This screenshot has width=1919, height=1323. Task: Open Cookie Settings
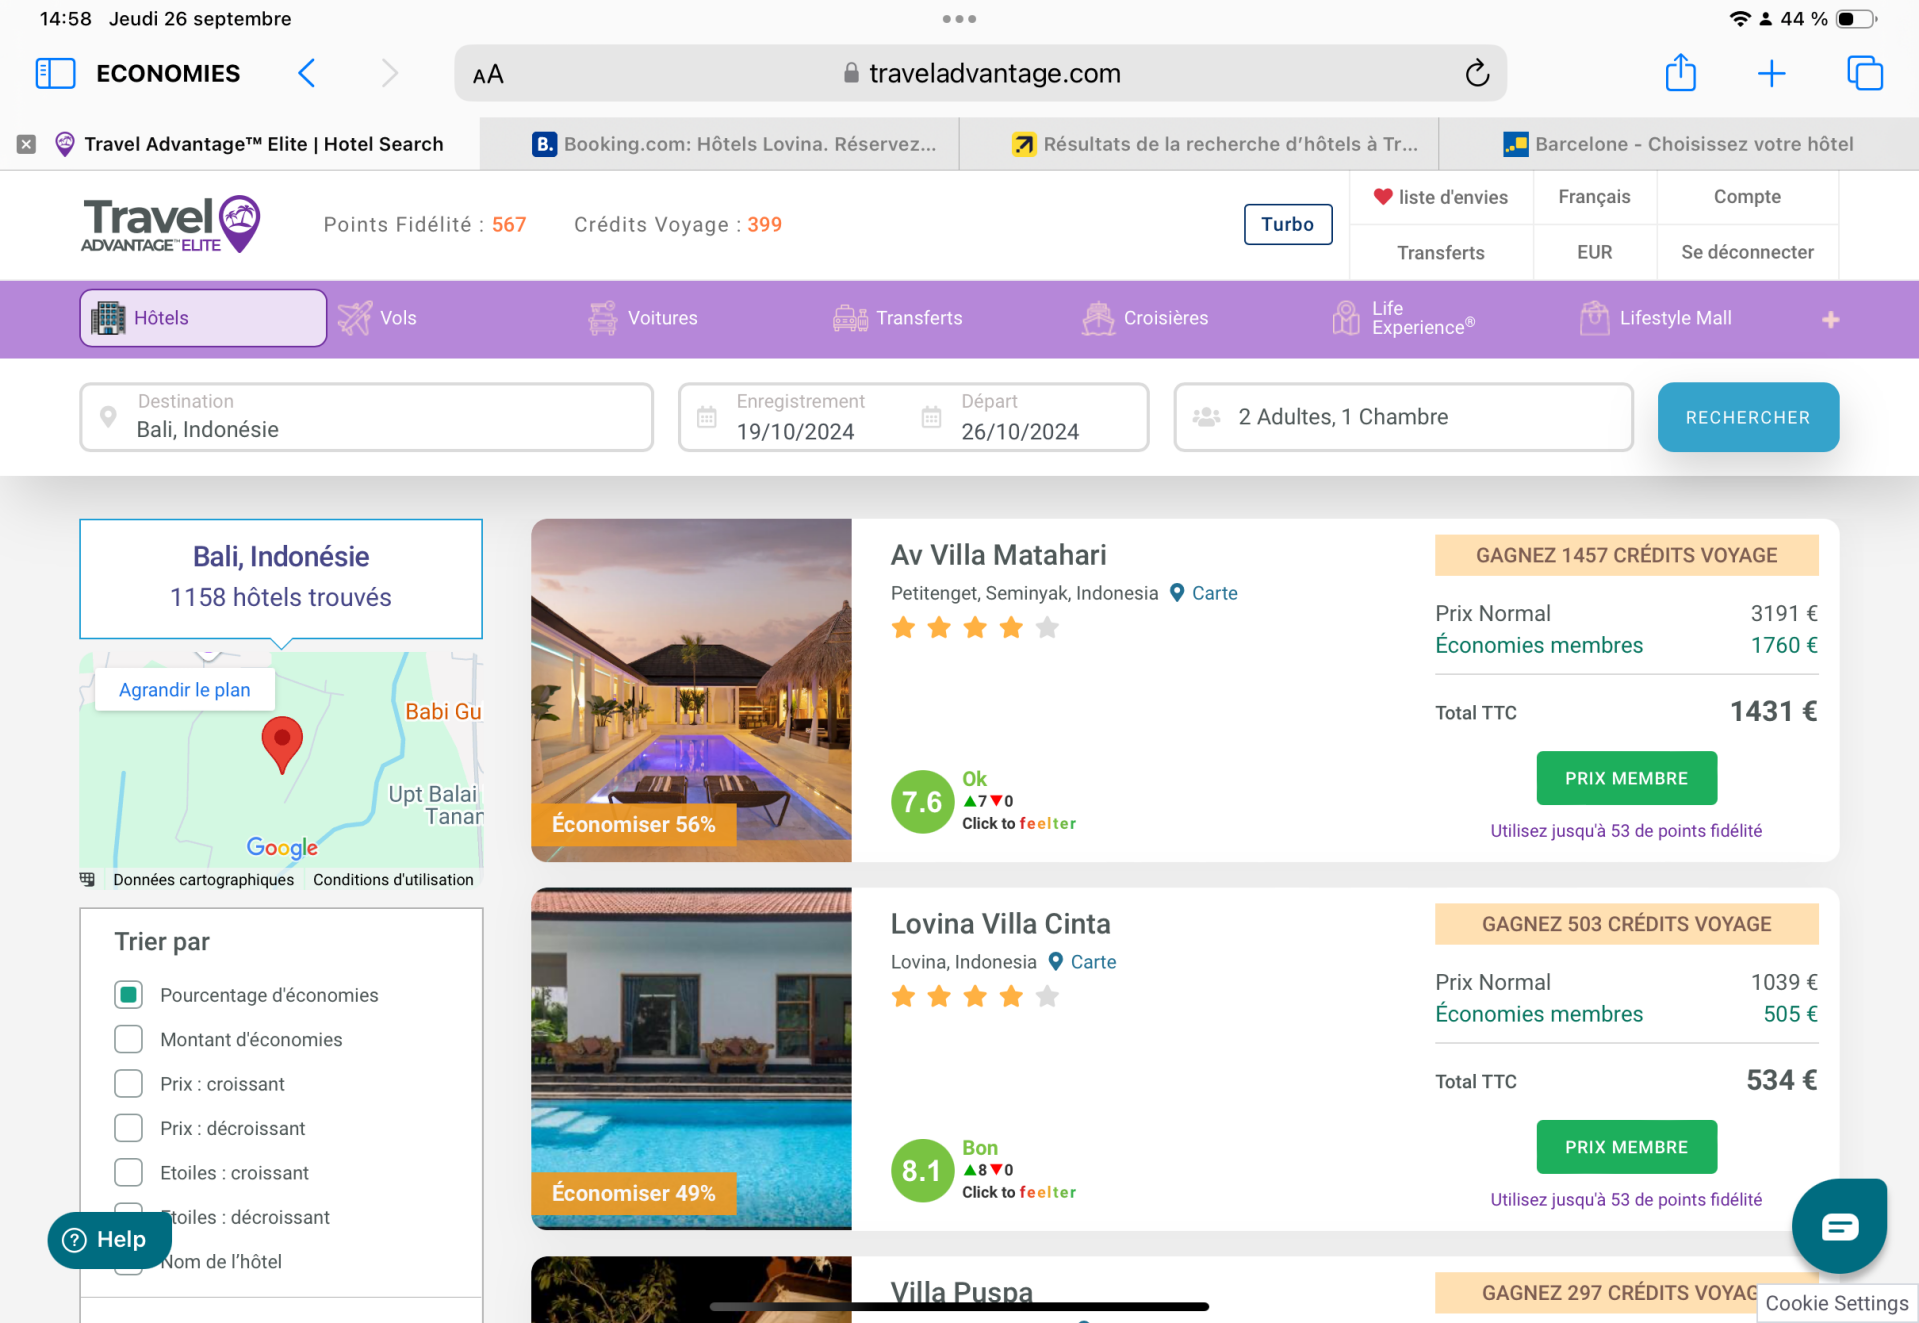tap(1837, 1303)
